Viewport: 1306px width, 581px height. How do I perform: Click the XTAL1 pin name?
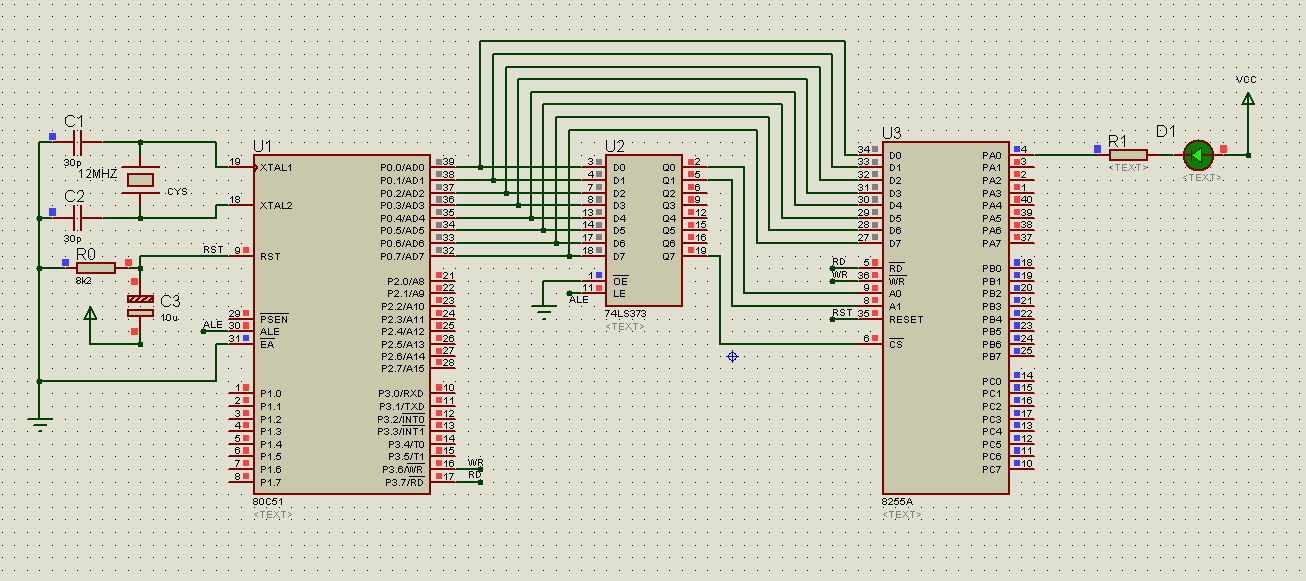point(275,167)
